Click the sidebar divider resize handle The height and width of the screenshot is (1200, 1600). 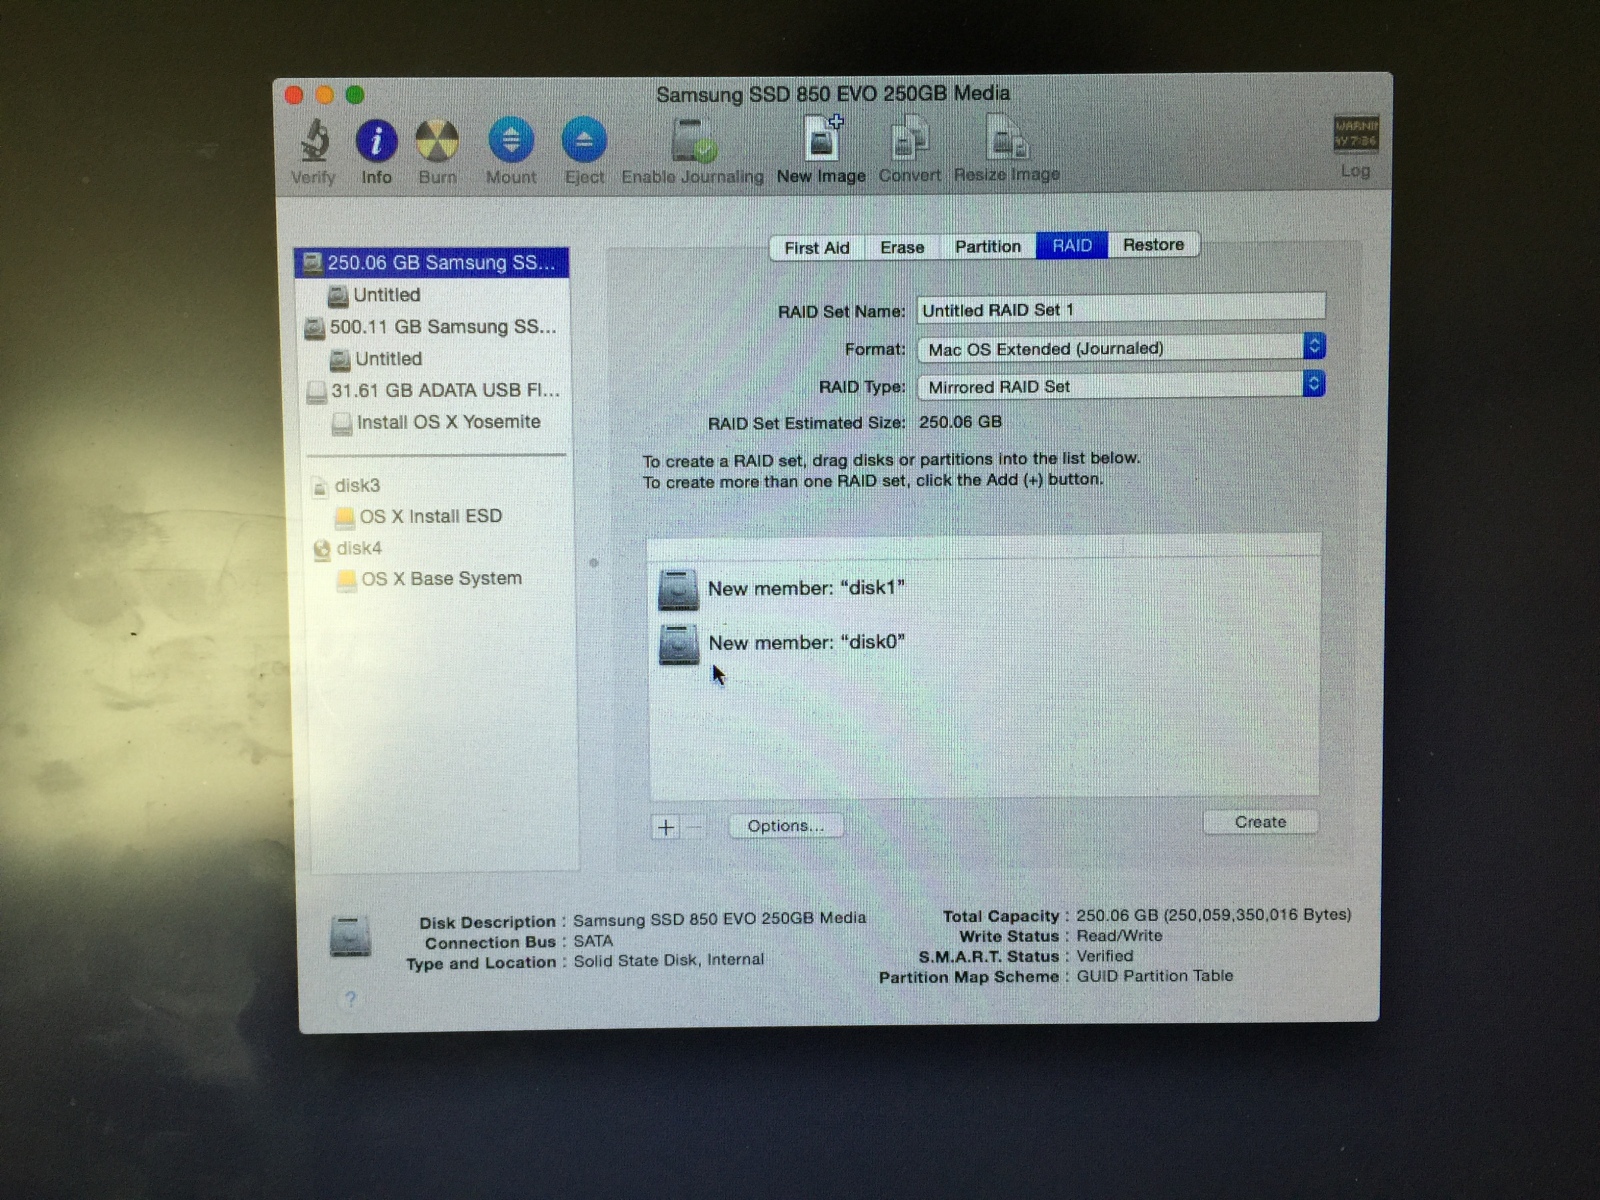593,563
